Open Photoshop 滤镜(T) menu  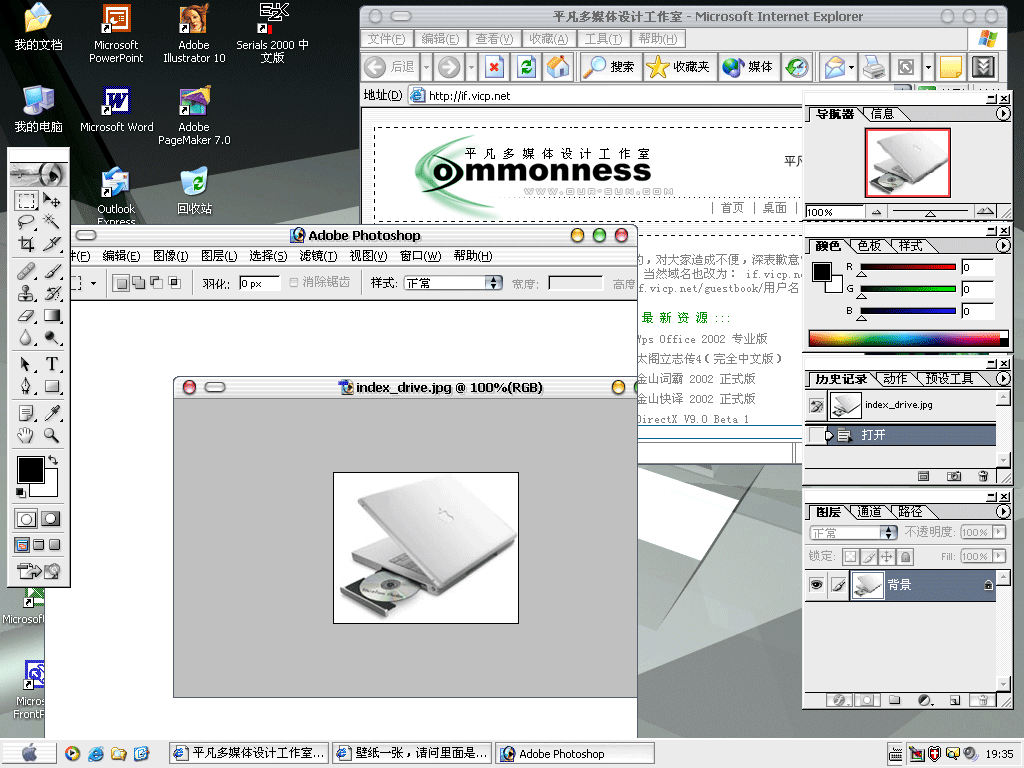click(x=319, y=256)
